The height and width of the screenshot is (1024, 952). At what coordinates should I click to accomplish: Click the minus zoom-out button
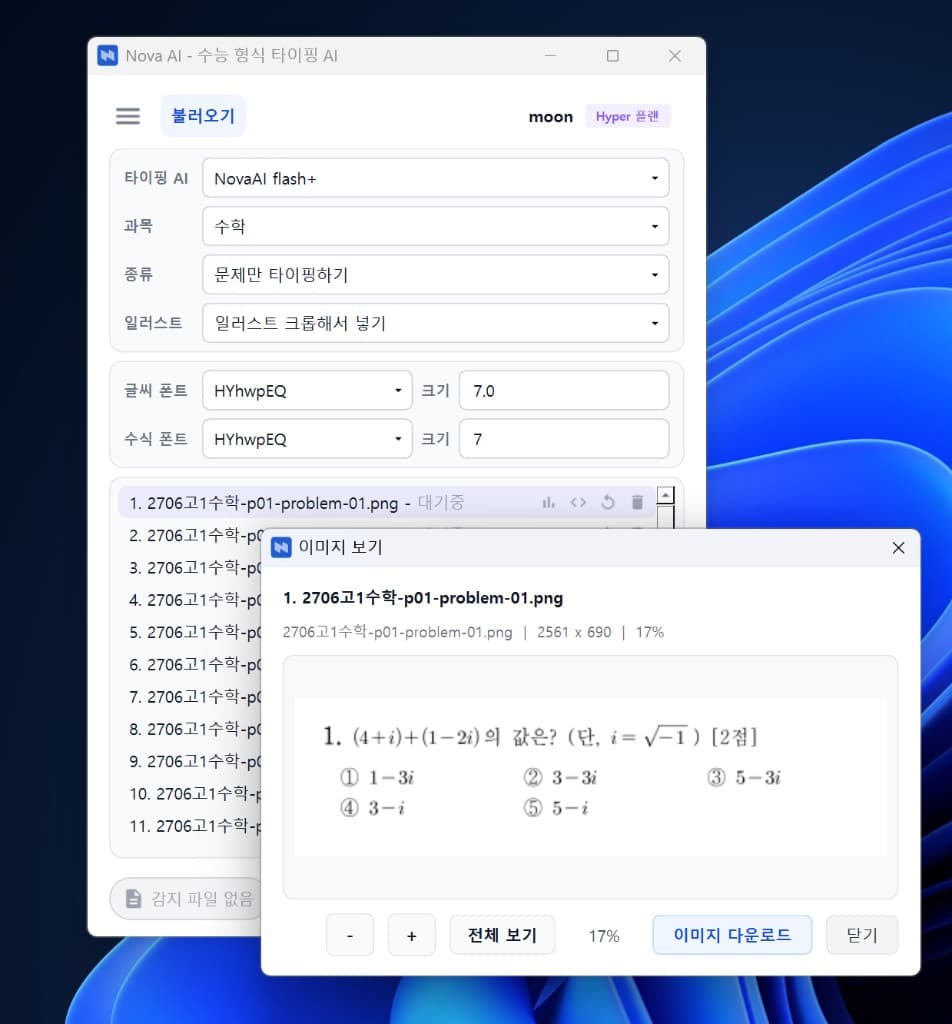350,935
